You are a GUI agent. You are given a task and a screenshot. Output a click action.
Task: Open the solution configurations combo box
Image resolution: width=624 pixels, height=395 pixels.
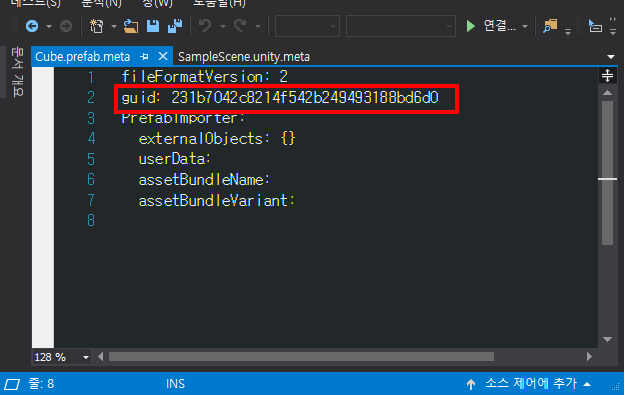click(307, 26)
